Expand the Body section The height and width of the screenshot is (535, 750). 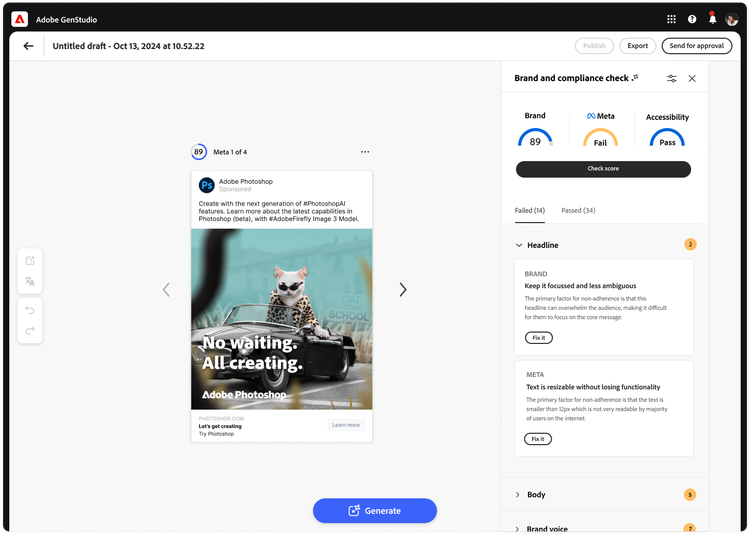pyautogui.click(x=518, y=495)
